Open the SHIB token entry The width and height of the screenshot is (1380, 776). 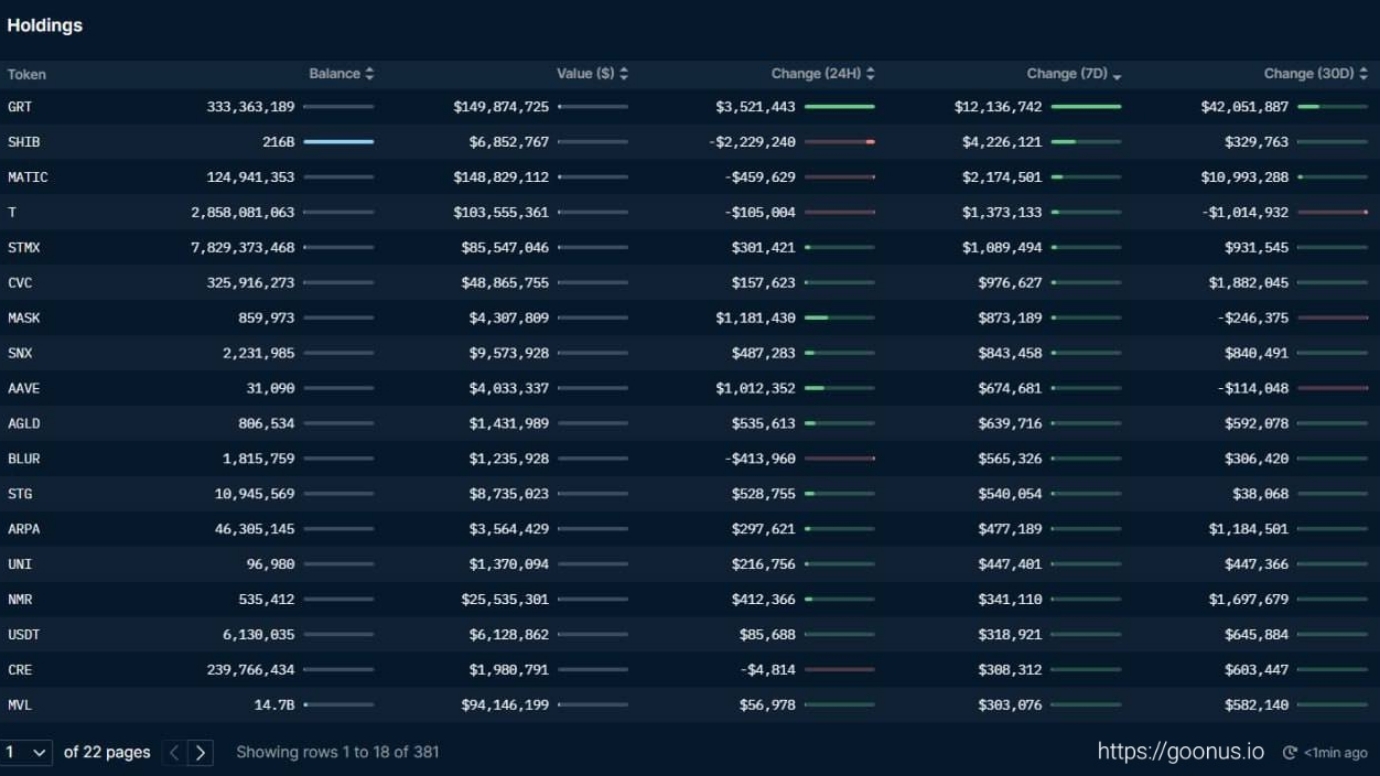(24, 142)
